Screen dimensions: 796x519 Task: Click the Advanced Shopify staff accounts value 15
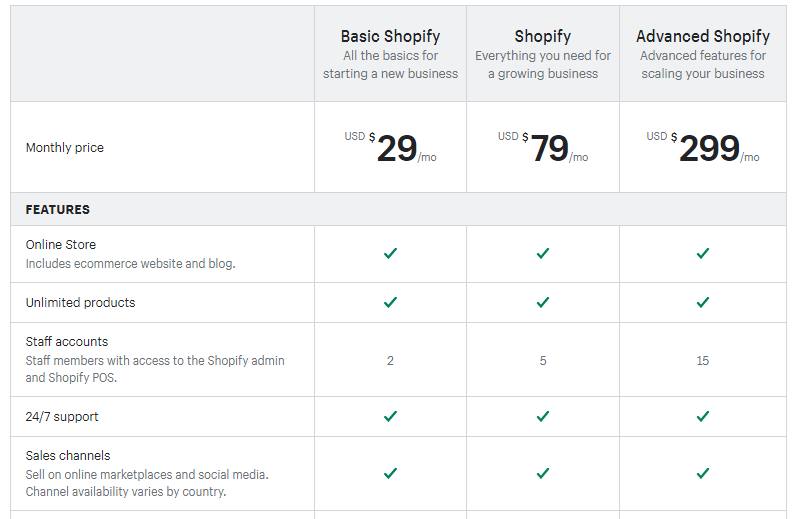(703, 360)
